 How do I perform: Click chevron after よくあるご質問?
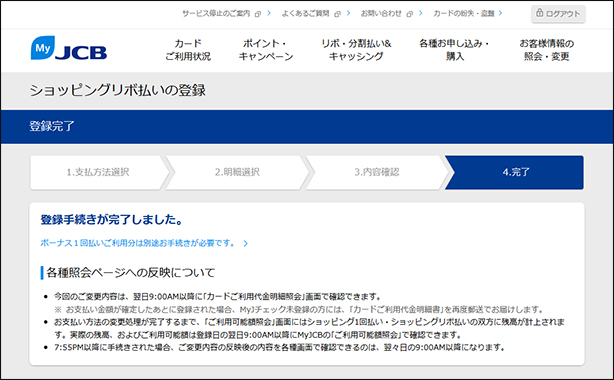[x=349, y=13]
